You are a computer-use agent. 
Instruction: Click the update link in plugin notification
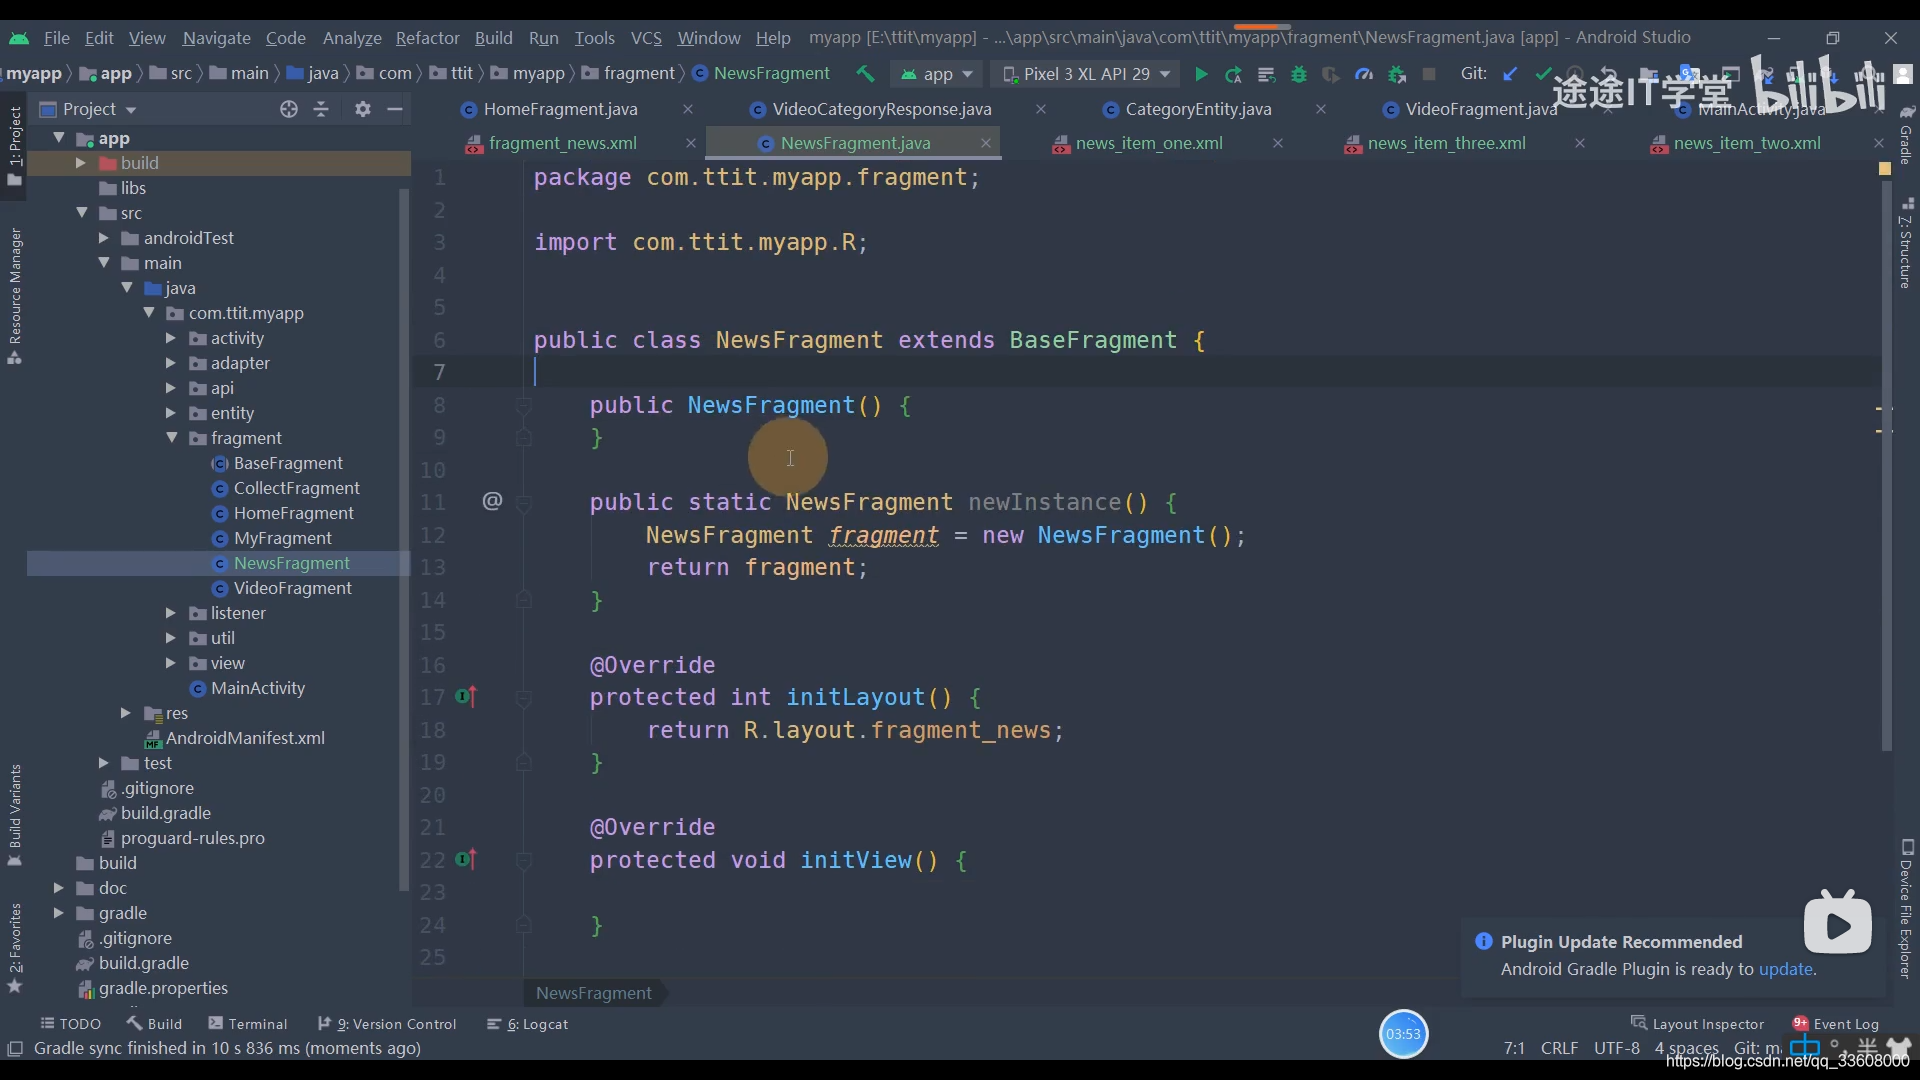coord(1785,969)
